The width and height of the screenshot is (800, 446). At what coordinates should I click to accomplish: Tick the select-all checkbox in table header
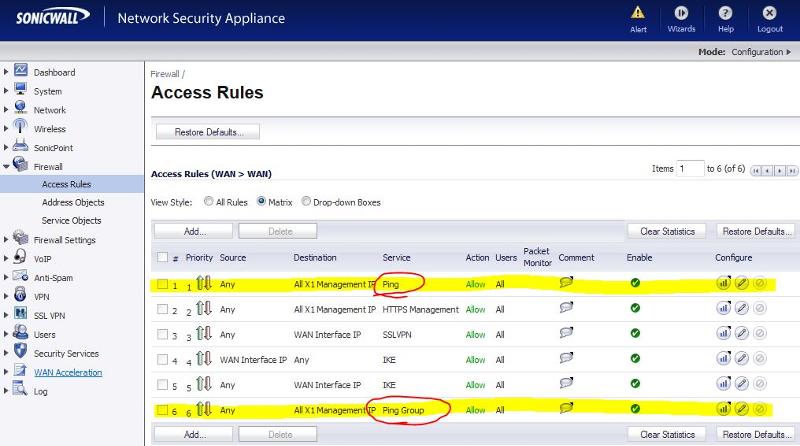(x=162, y=257)
